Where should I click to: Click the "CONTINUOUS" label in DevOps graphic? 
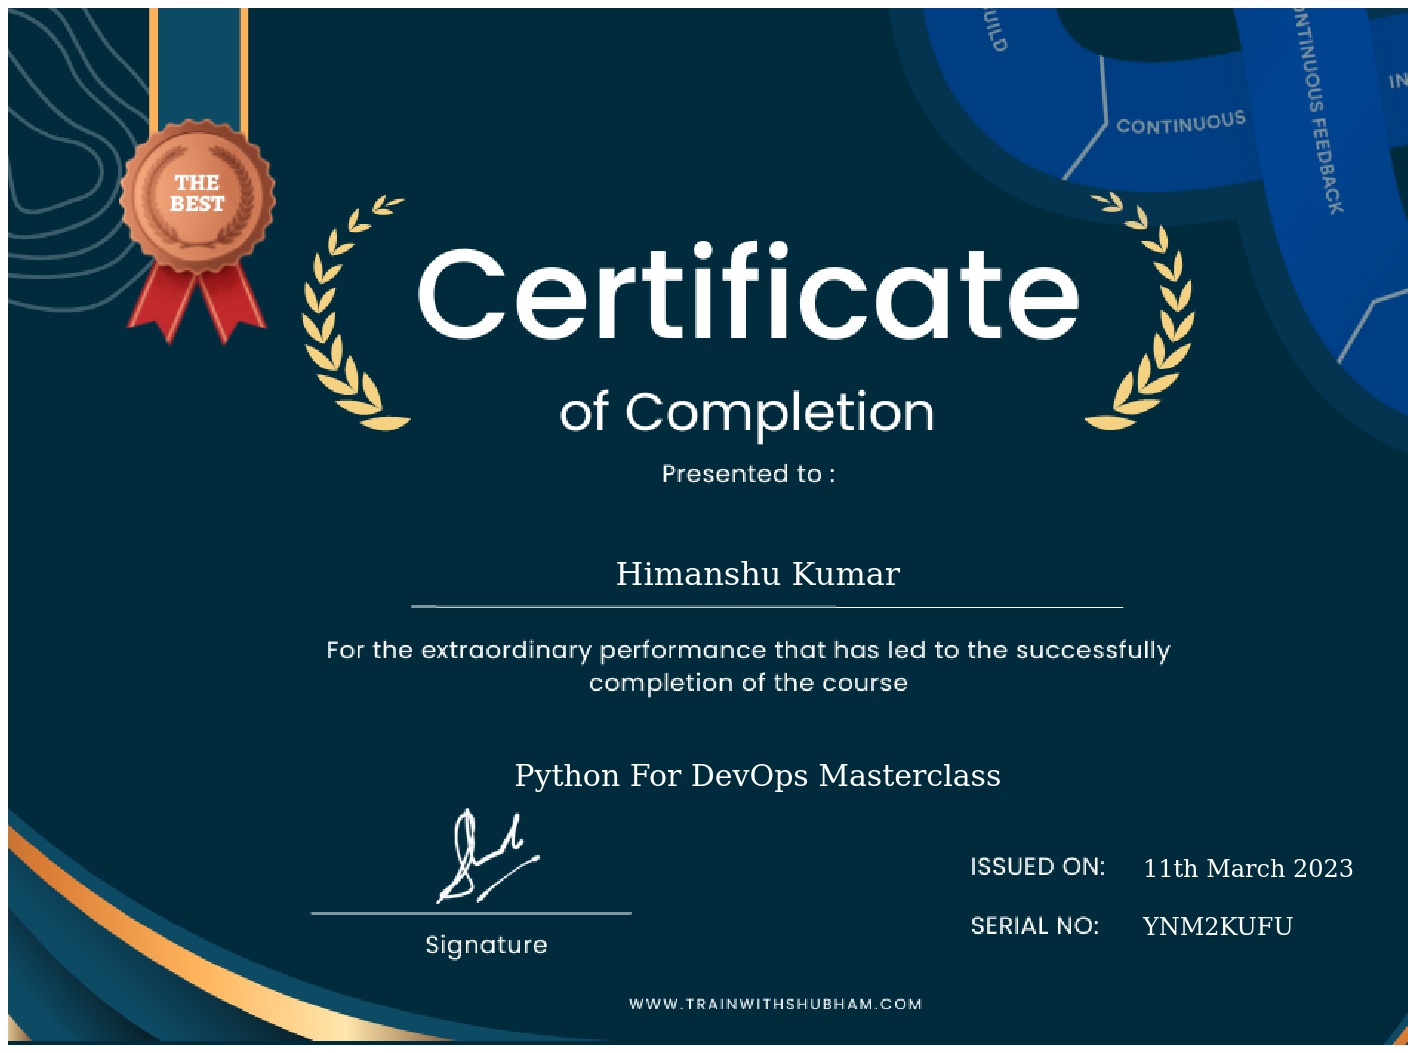pos(1180,122)
